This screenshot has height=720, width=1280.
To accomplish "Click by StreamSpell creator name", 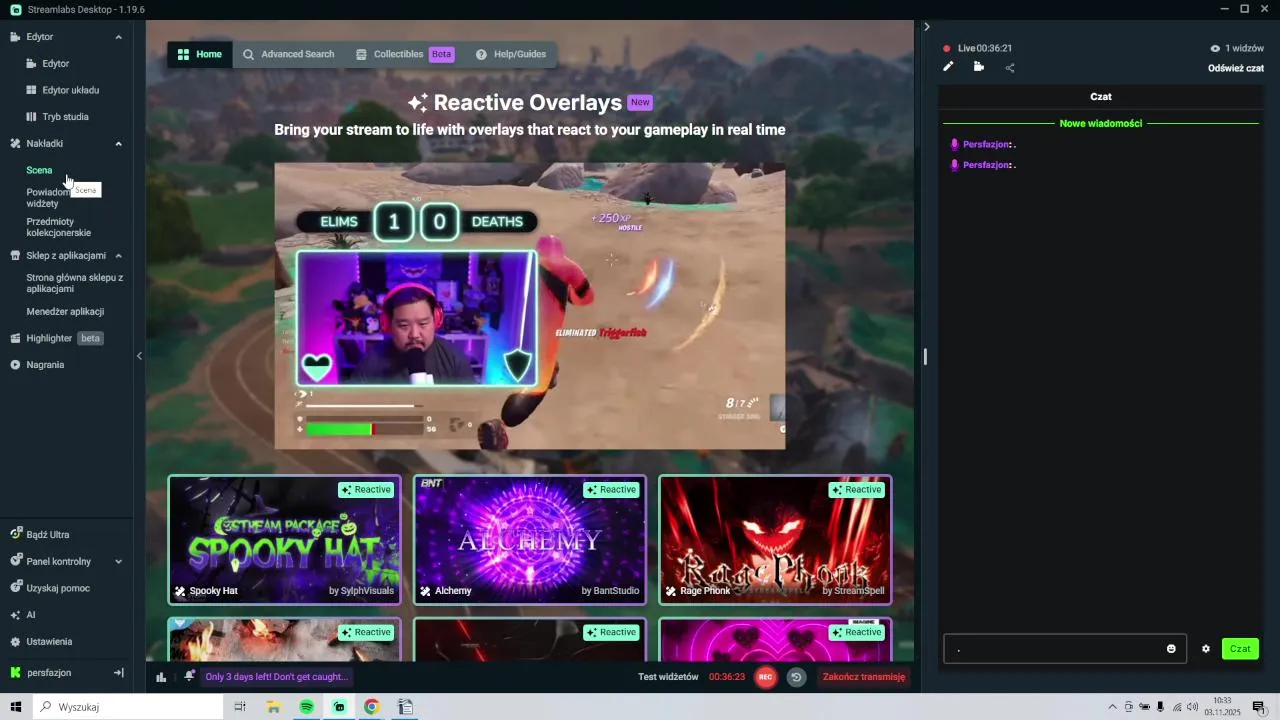I will 853,591.
